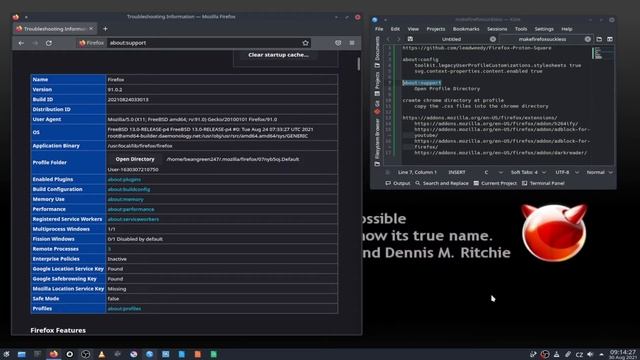Open Kate Help menu
Viewport: 640px width, 360px height.
pyautogui.click(x=567, y=29)
